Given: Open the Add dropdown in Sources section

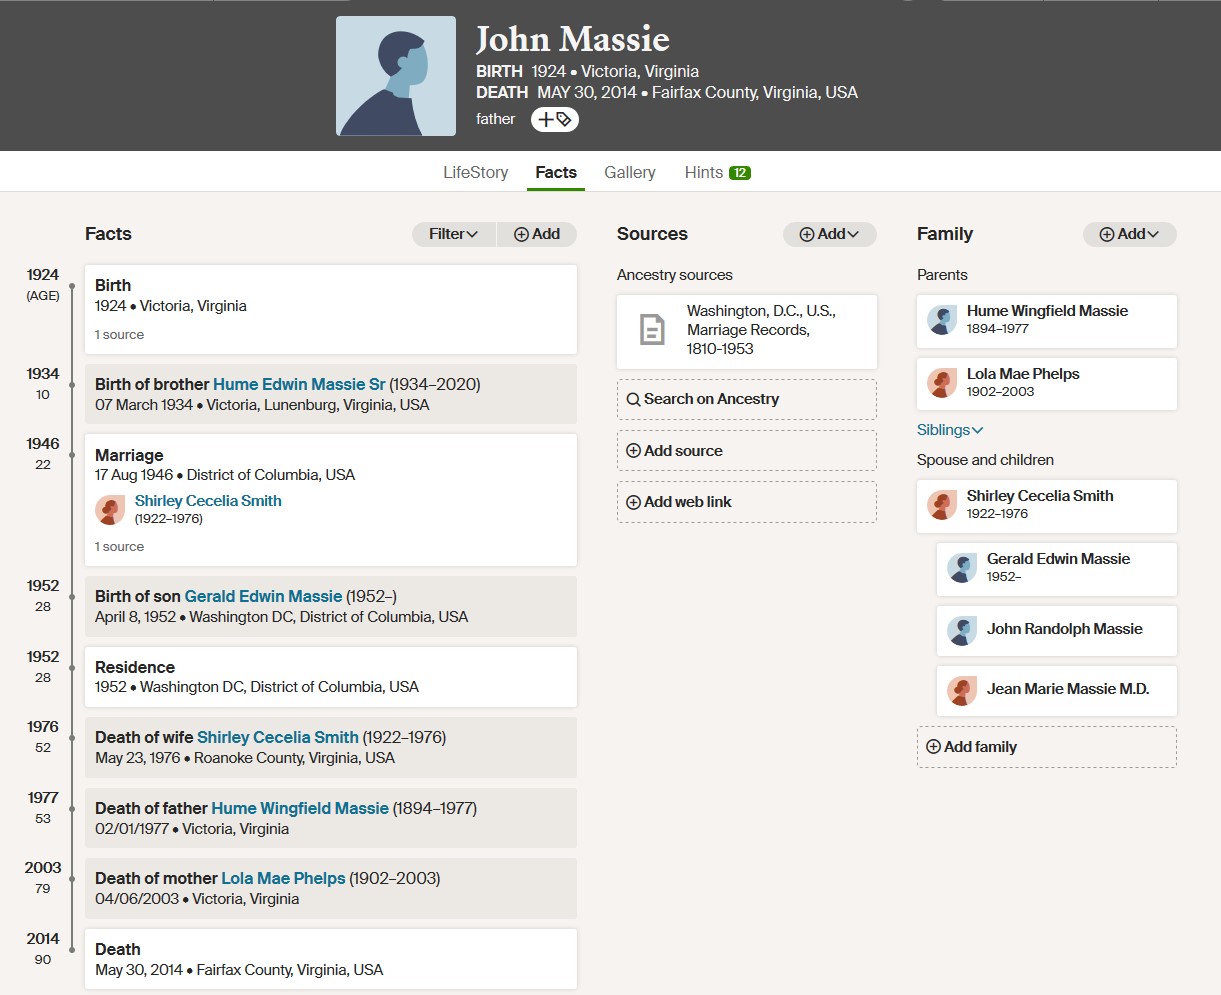Looking at the screenshot, I should 829,234.
